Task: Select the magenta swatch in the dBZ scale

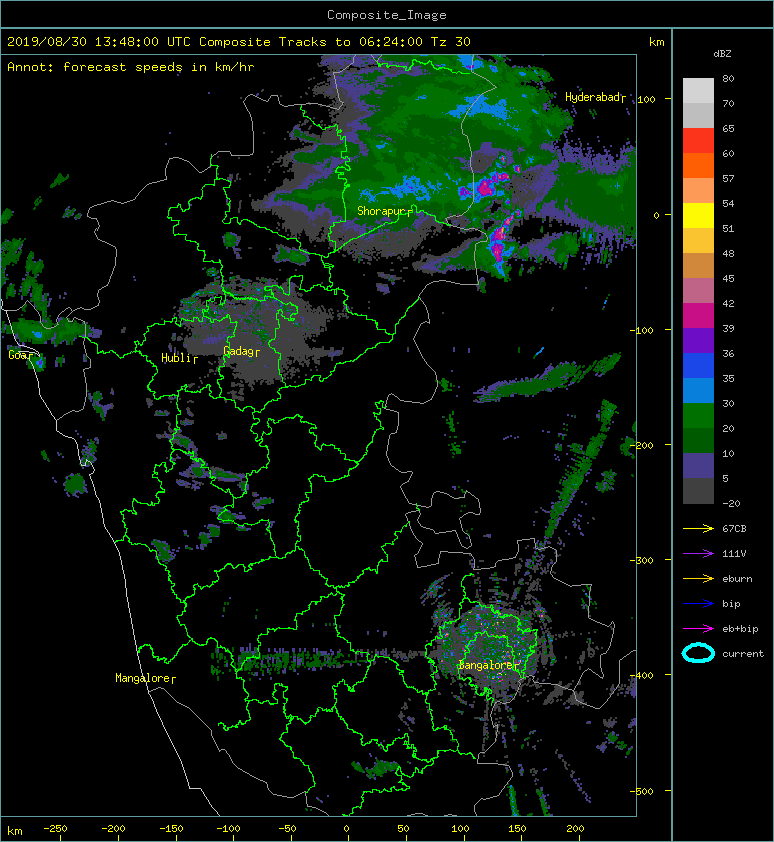Action: (x=698, y=316)
